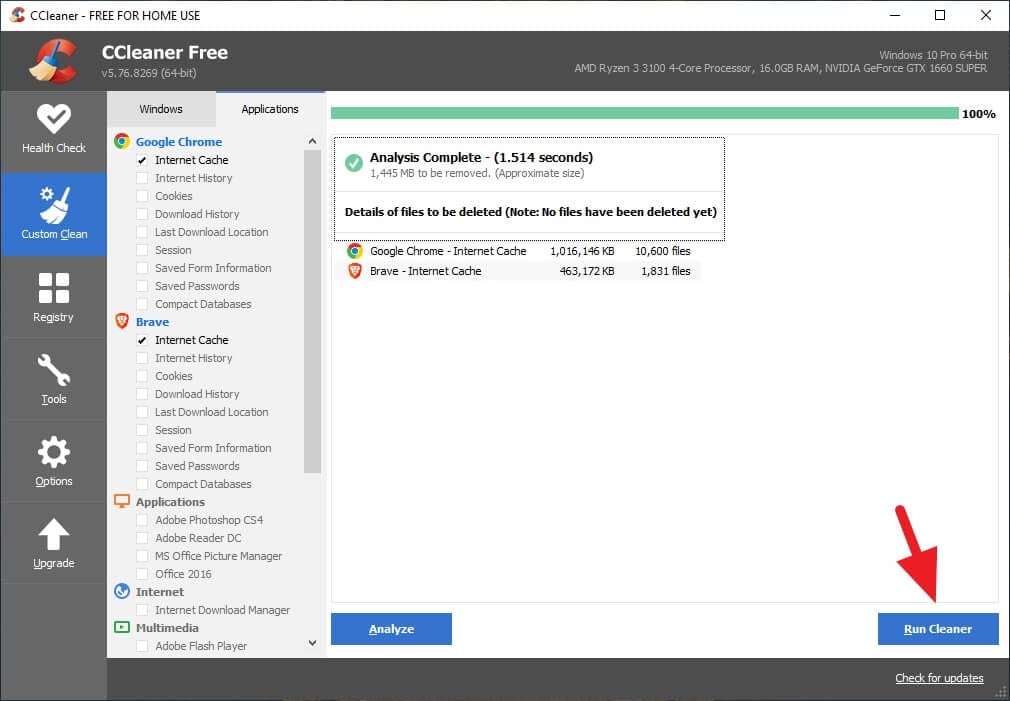Open CCleaner Options
The image size is (1010, 701).
pyautogui.click(x=54, y=461)
